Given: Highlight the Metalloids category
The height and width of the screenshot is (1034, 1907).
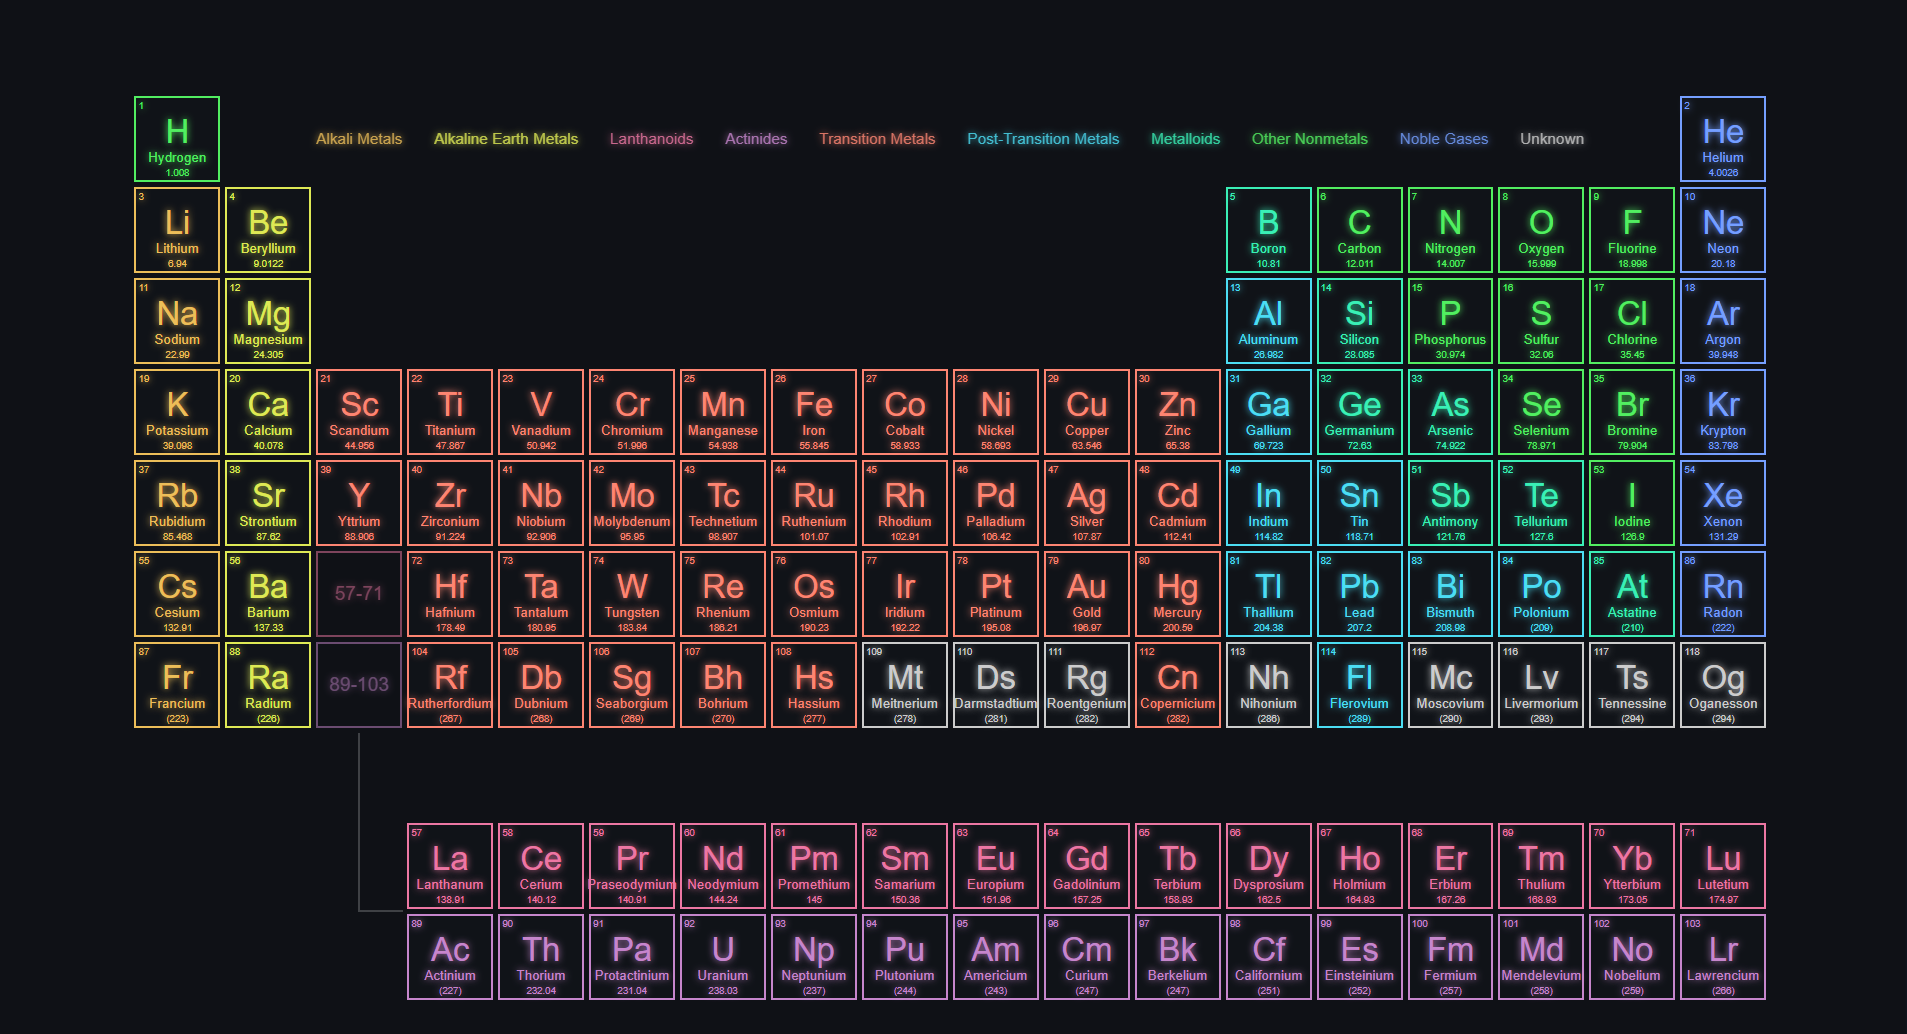Looking at the screenshot, I should pyautogui.click(x=1185, y=139).
